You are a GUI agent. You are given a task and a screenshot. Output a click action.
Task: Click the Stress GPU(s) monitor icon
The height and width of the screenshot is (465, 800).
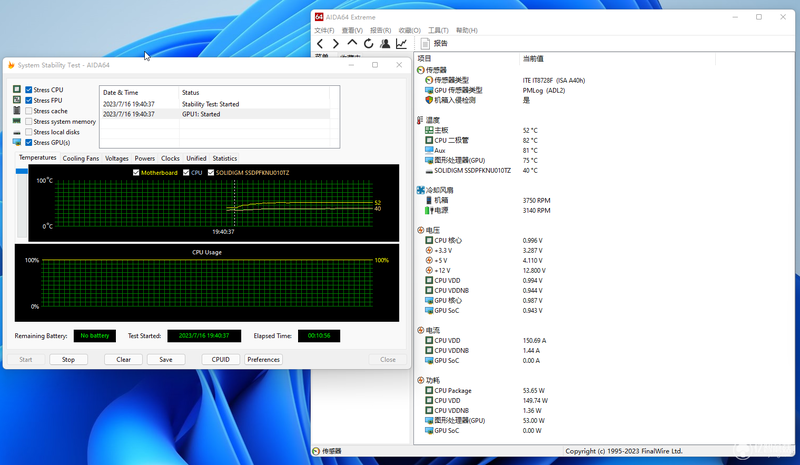point(17,142)
